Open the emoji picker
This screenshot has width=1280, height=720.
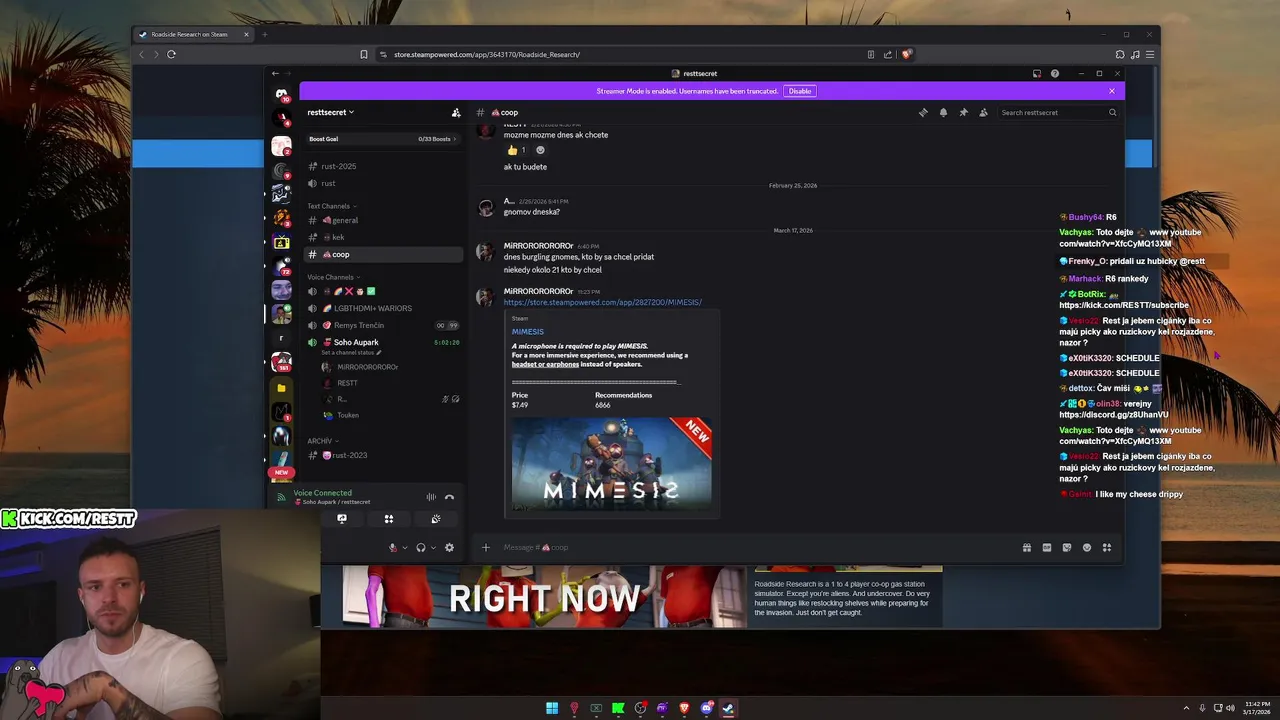[x=1087, y=547]
